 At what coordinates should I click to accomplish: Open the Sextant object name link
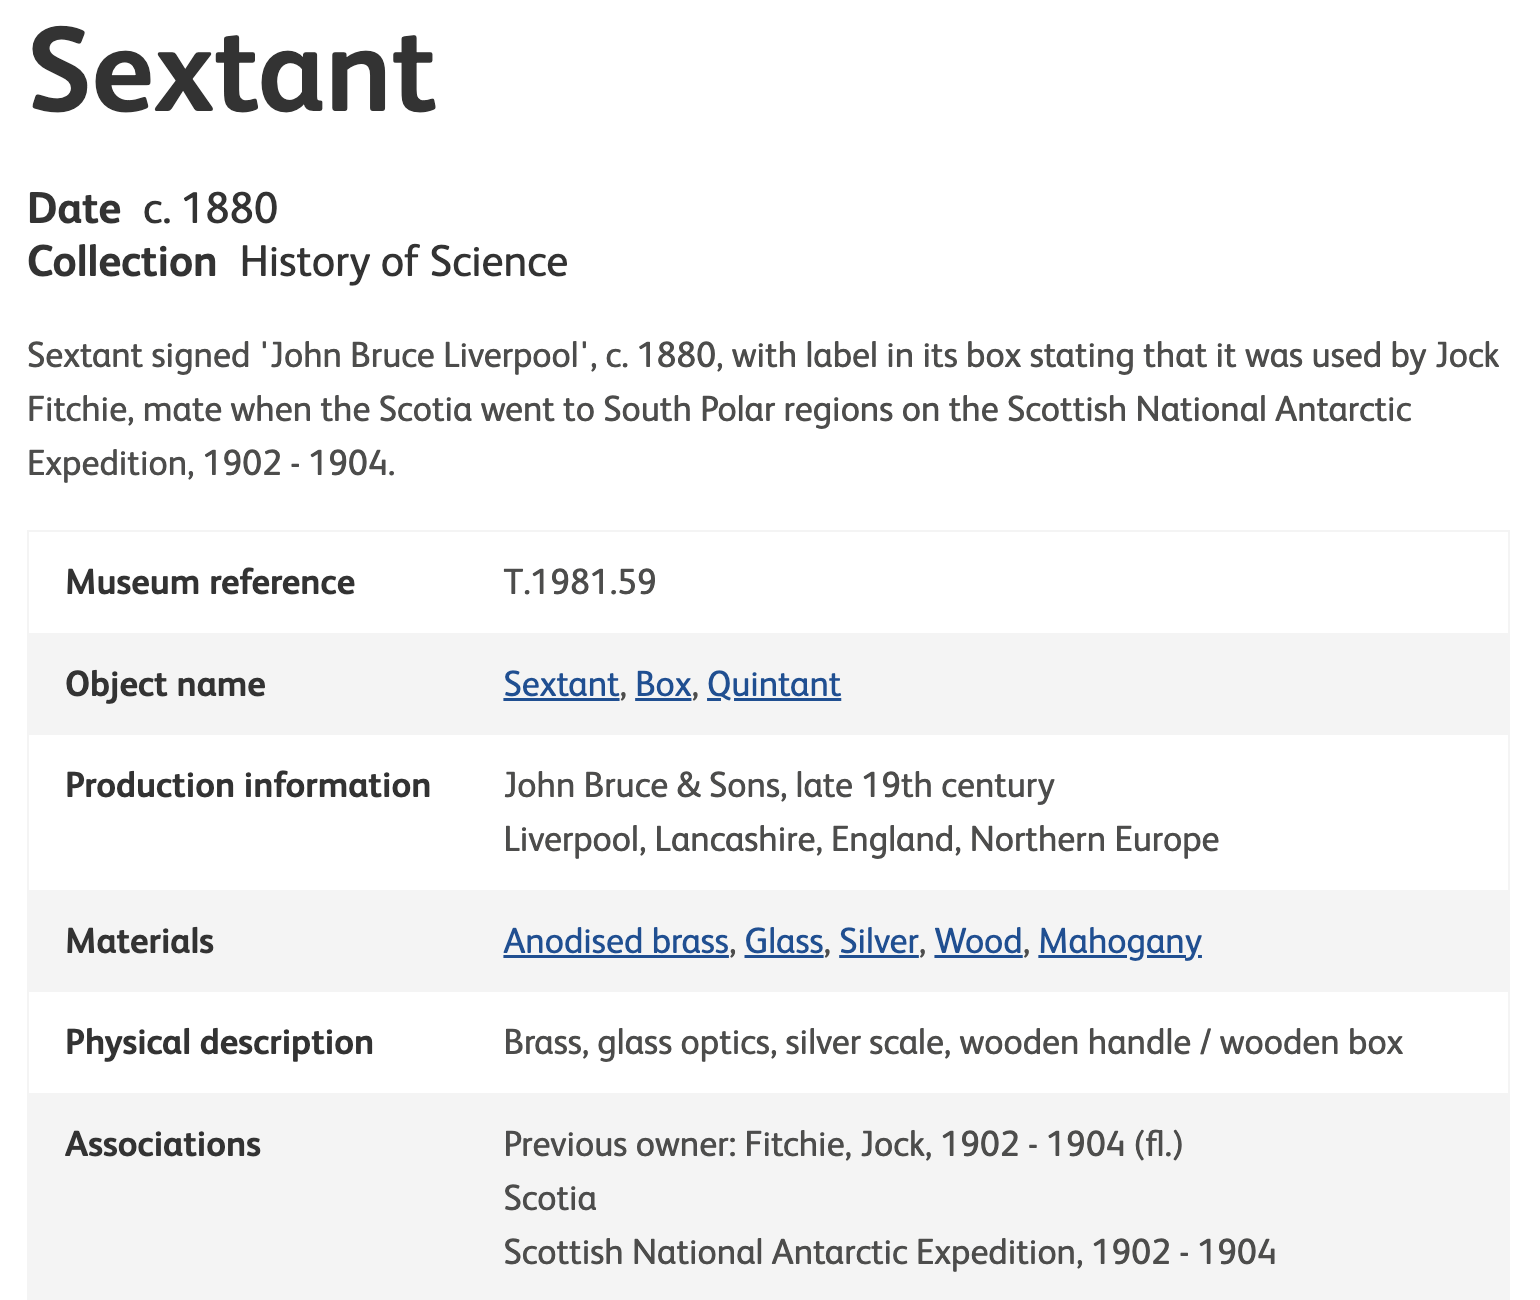click(x=560, y=684)
